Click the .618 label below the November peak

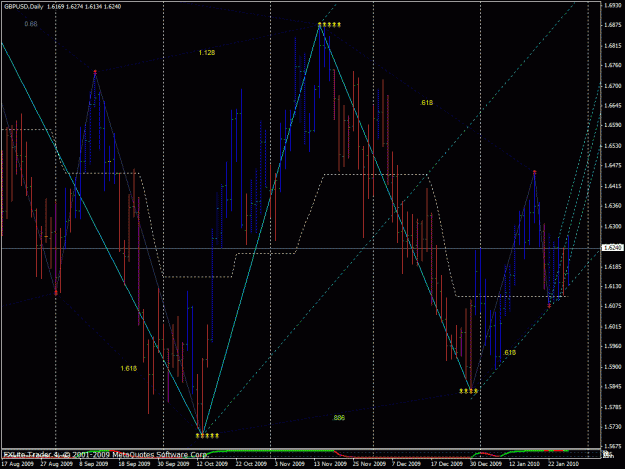pyautogui.click(x=426, y=103)
